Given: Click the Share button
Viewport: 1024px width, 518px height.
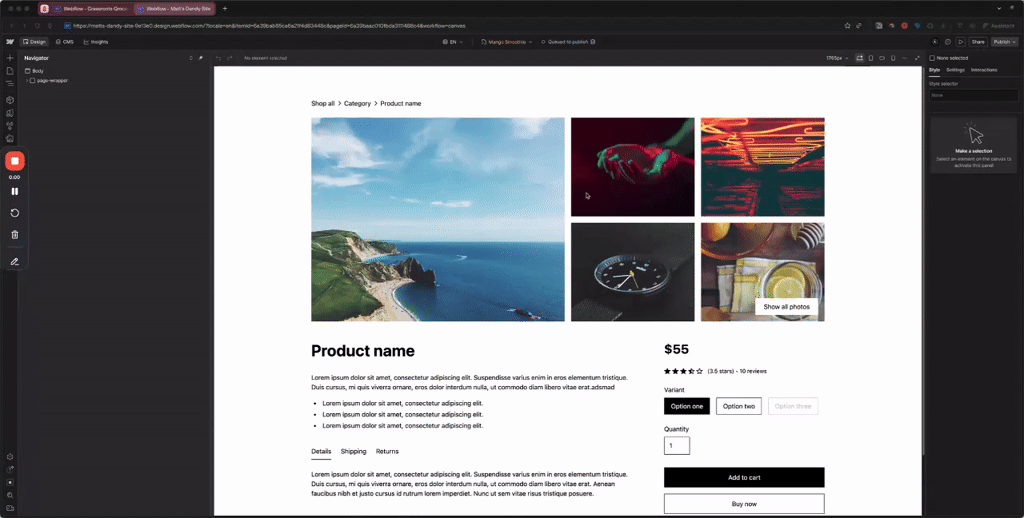Looking at the screenshot, I should click(x=978, y=42).
